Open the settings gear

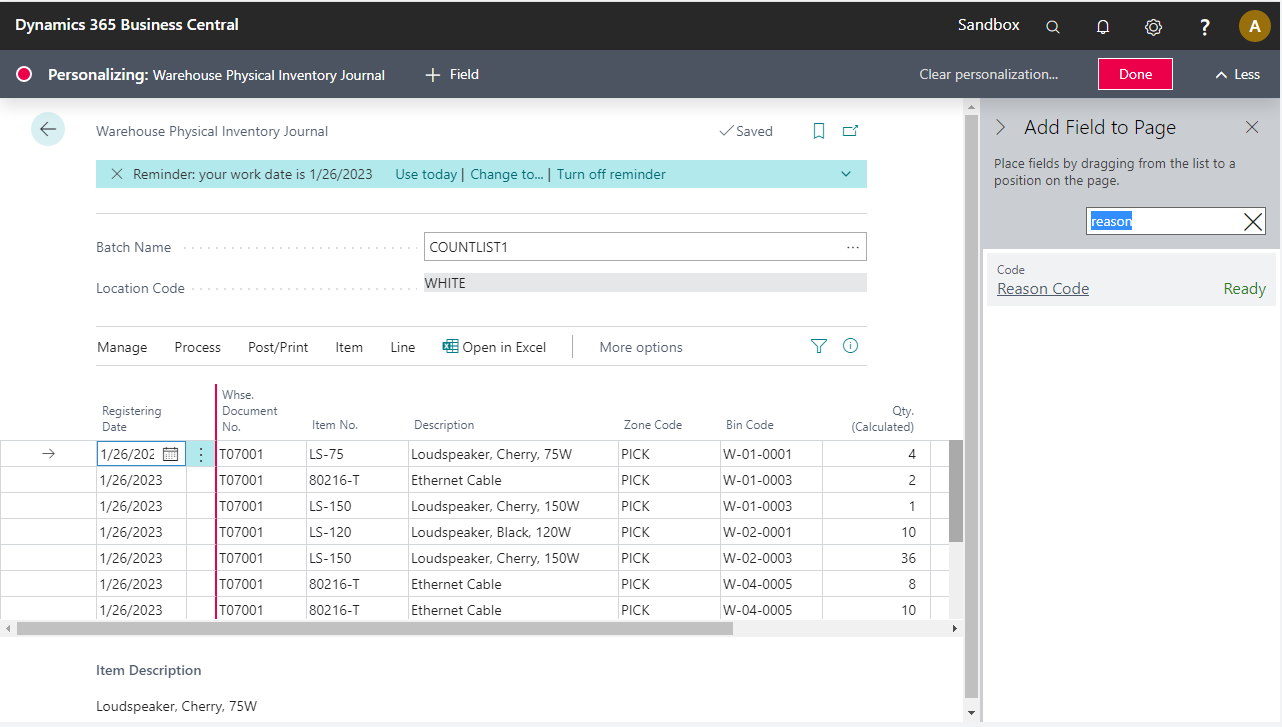1153,27
